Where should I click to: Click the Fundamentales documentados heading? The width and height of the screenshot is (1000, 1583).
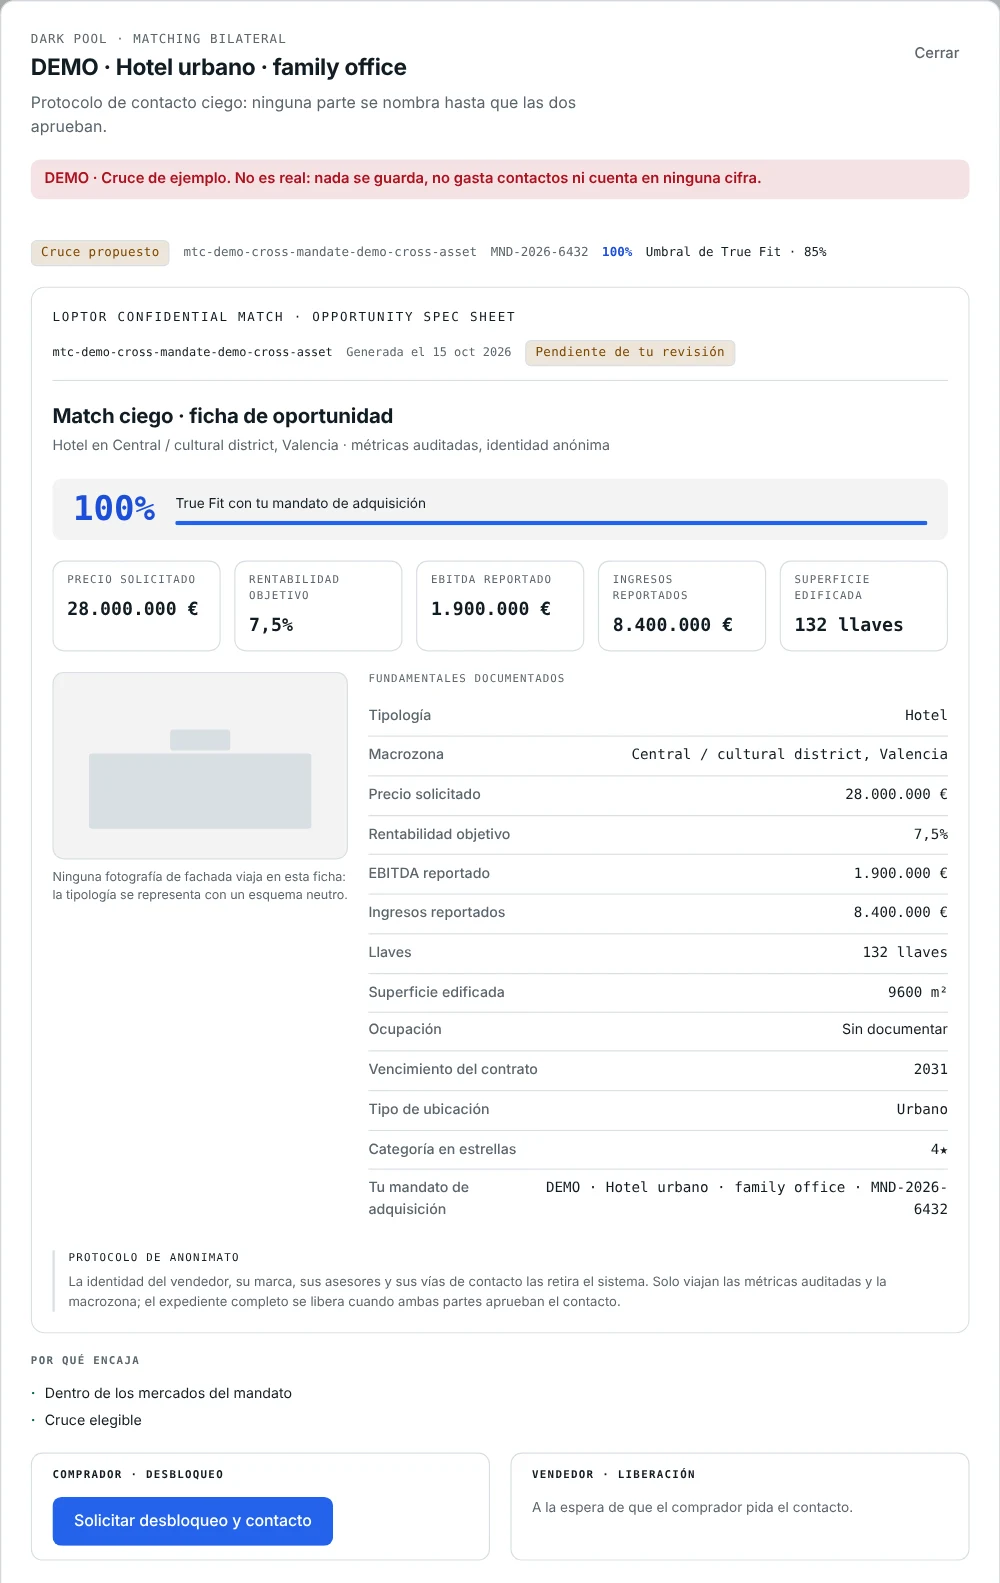[x=466, y=678]
